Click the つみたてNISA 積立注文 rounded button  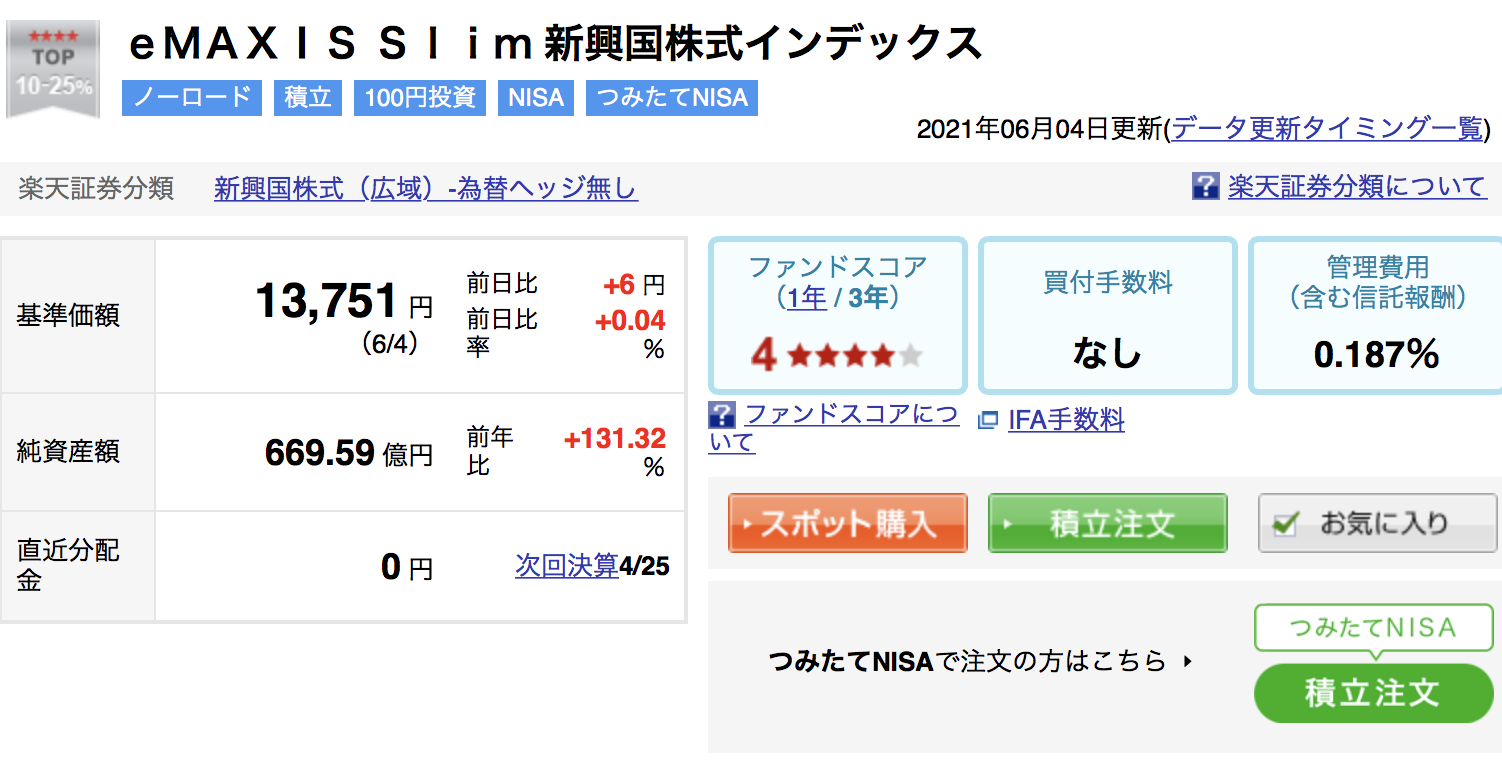pos(1373,693)
